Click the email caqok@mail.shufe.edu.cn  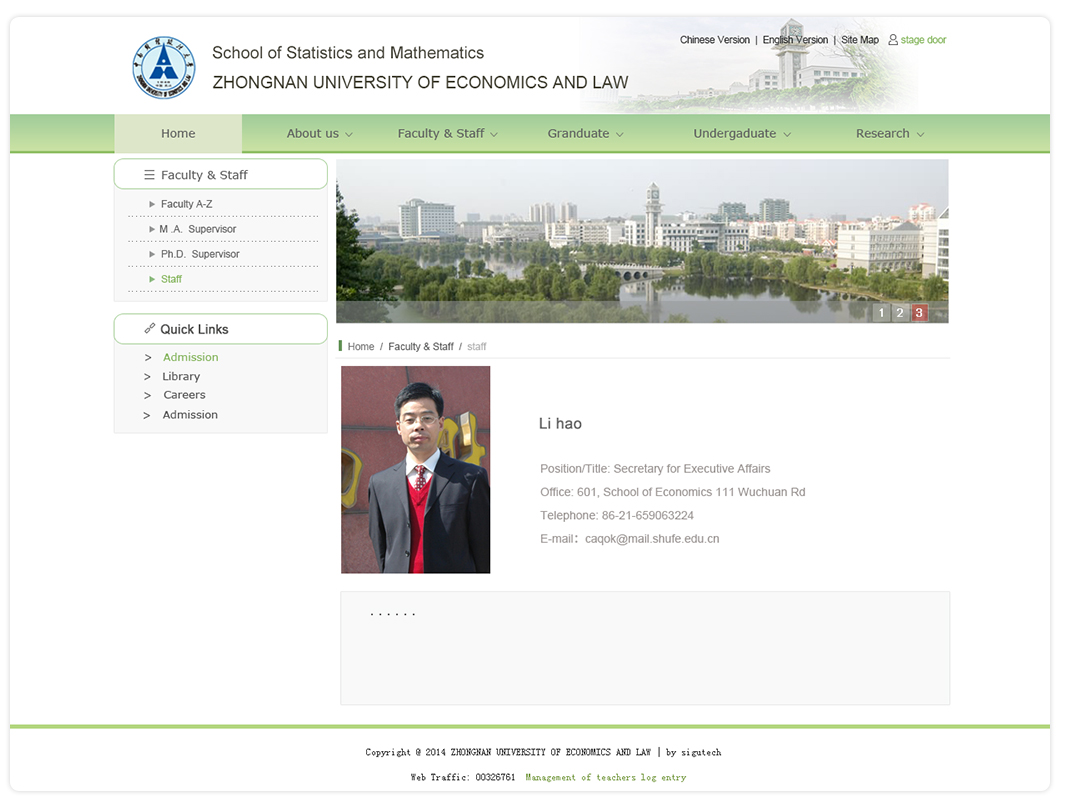point(652,539)
